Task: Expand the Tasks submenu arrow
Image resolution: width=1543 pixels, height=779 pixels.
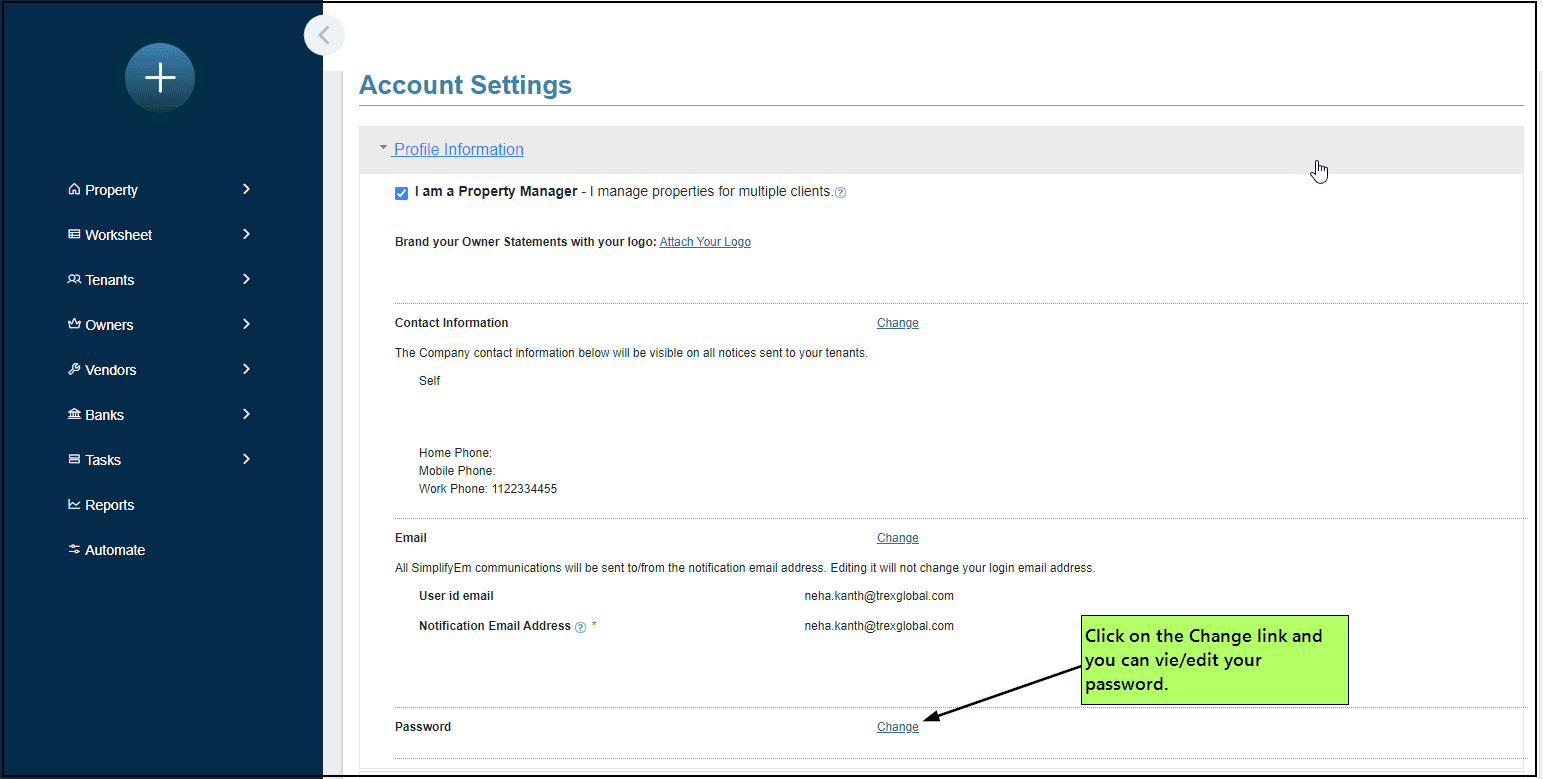Action: (x=246, y=459)
